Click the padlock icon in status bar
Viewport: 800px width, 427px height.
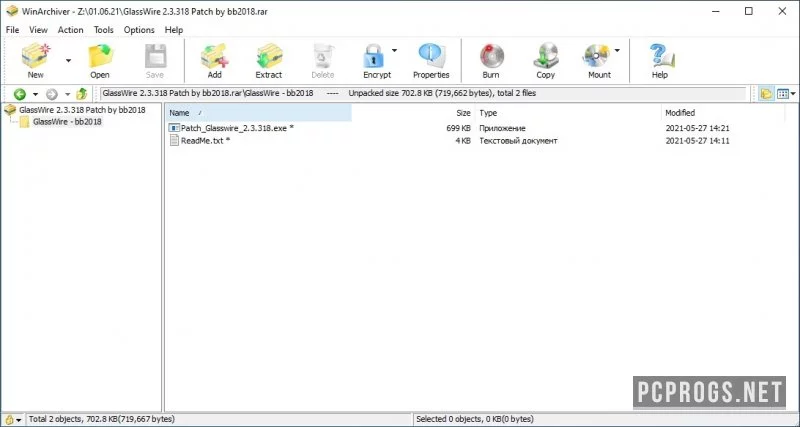[x=9, y=420]
